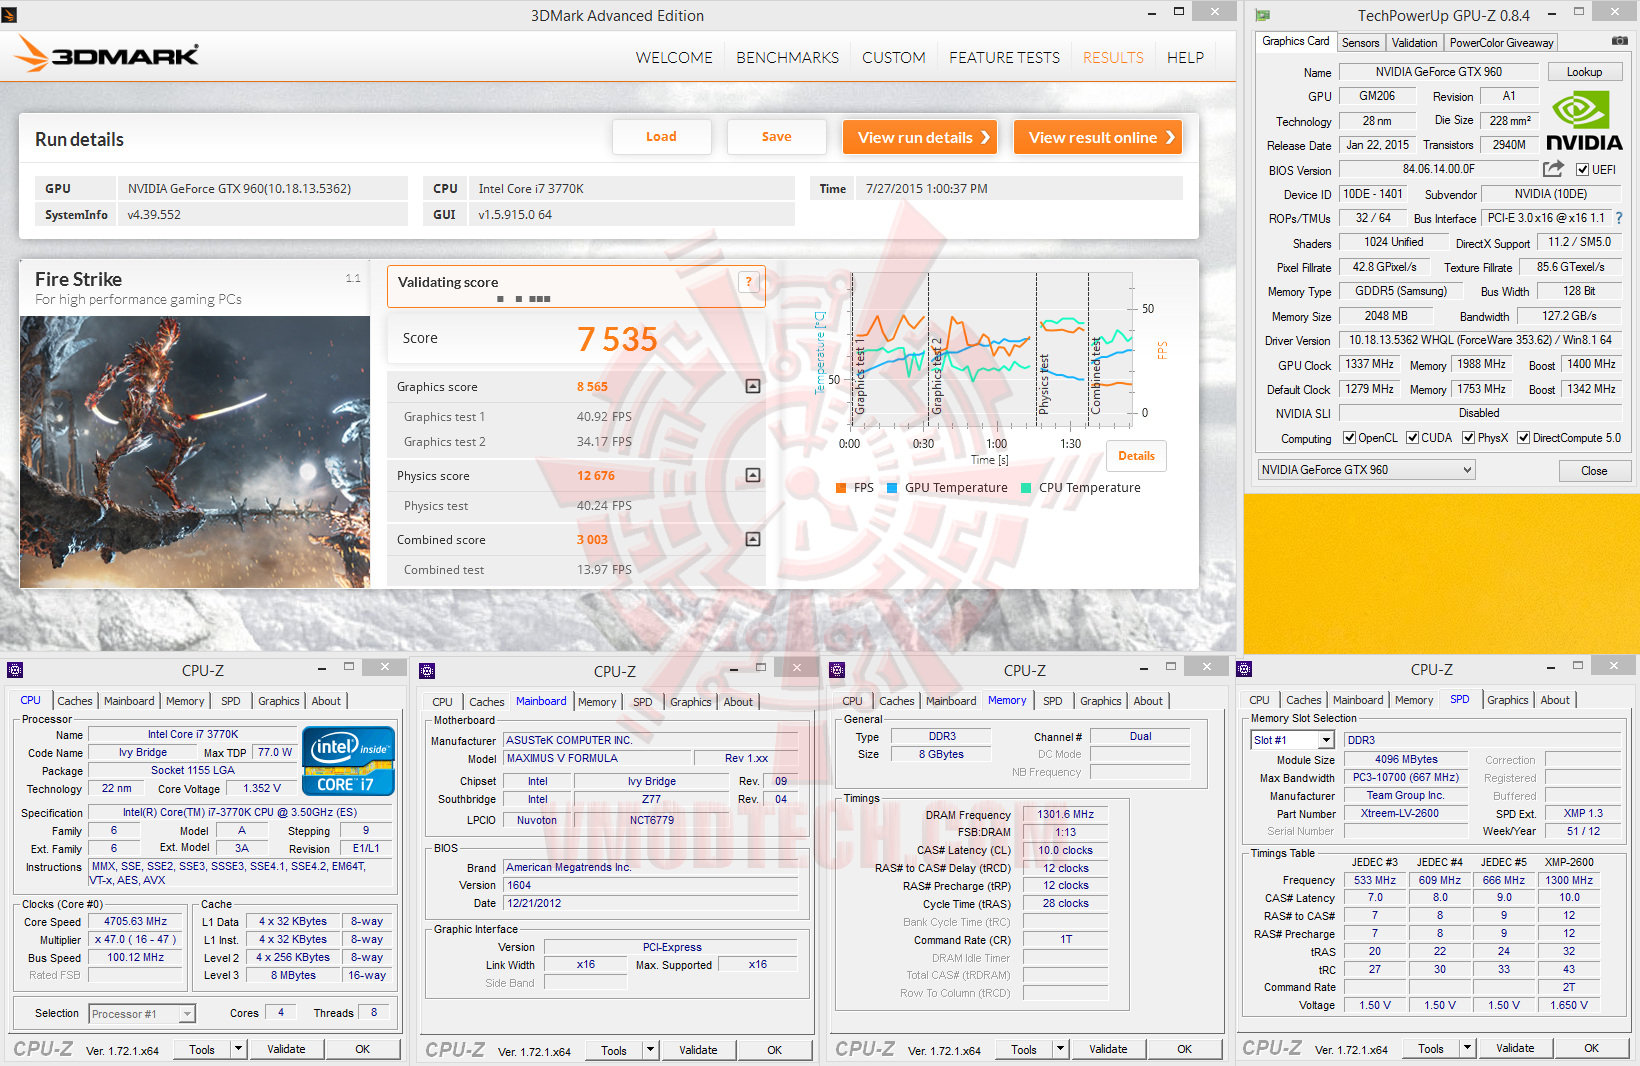Viewport: 1640px width, 1066px height.
Task: Click the orange FPS legend swatch
Action: (x=841, y=488)
